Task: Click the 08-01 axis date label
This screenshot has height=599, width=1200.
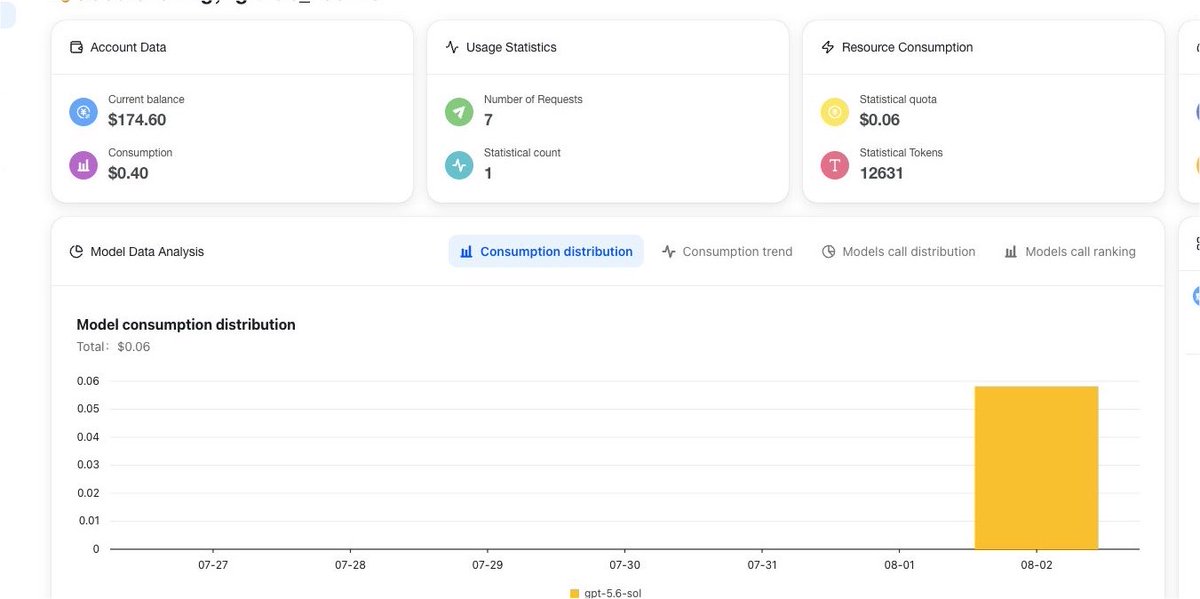Action: (899, 565)
